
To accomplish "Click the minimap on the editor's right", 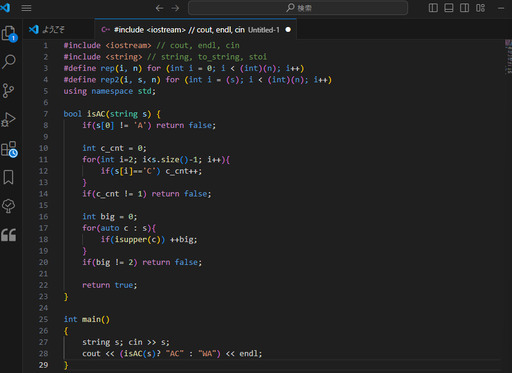I will [x=508, y=57].
